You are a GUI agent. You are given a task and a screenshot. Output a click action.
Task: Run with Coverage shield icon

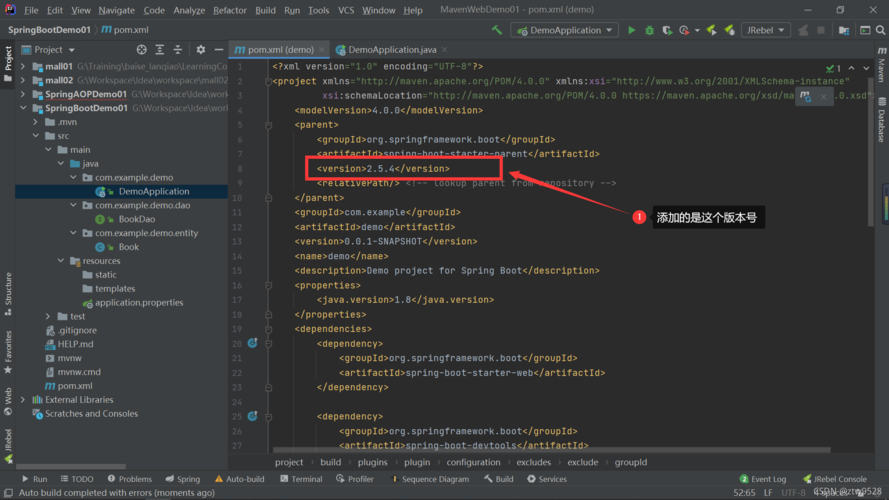click(x=667, y=30)
